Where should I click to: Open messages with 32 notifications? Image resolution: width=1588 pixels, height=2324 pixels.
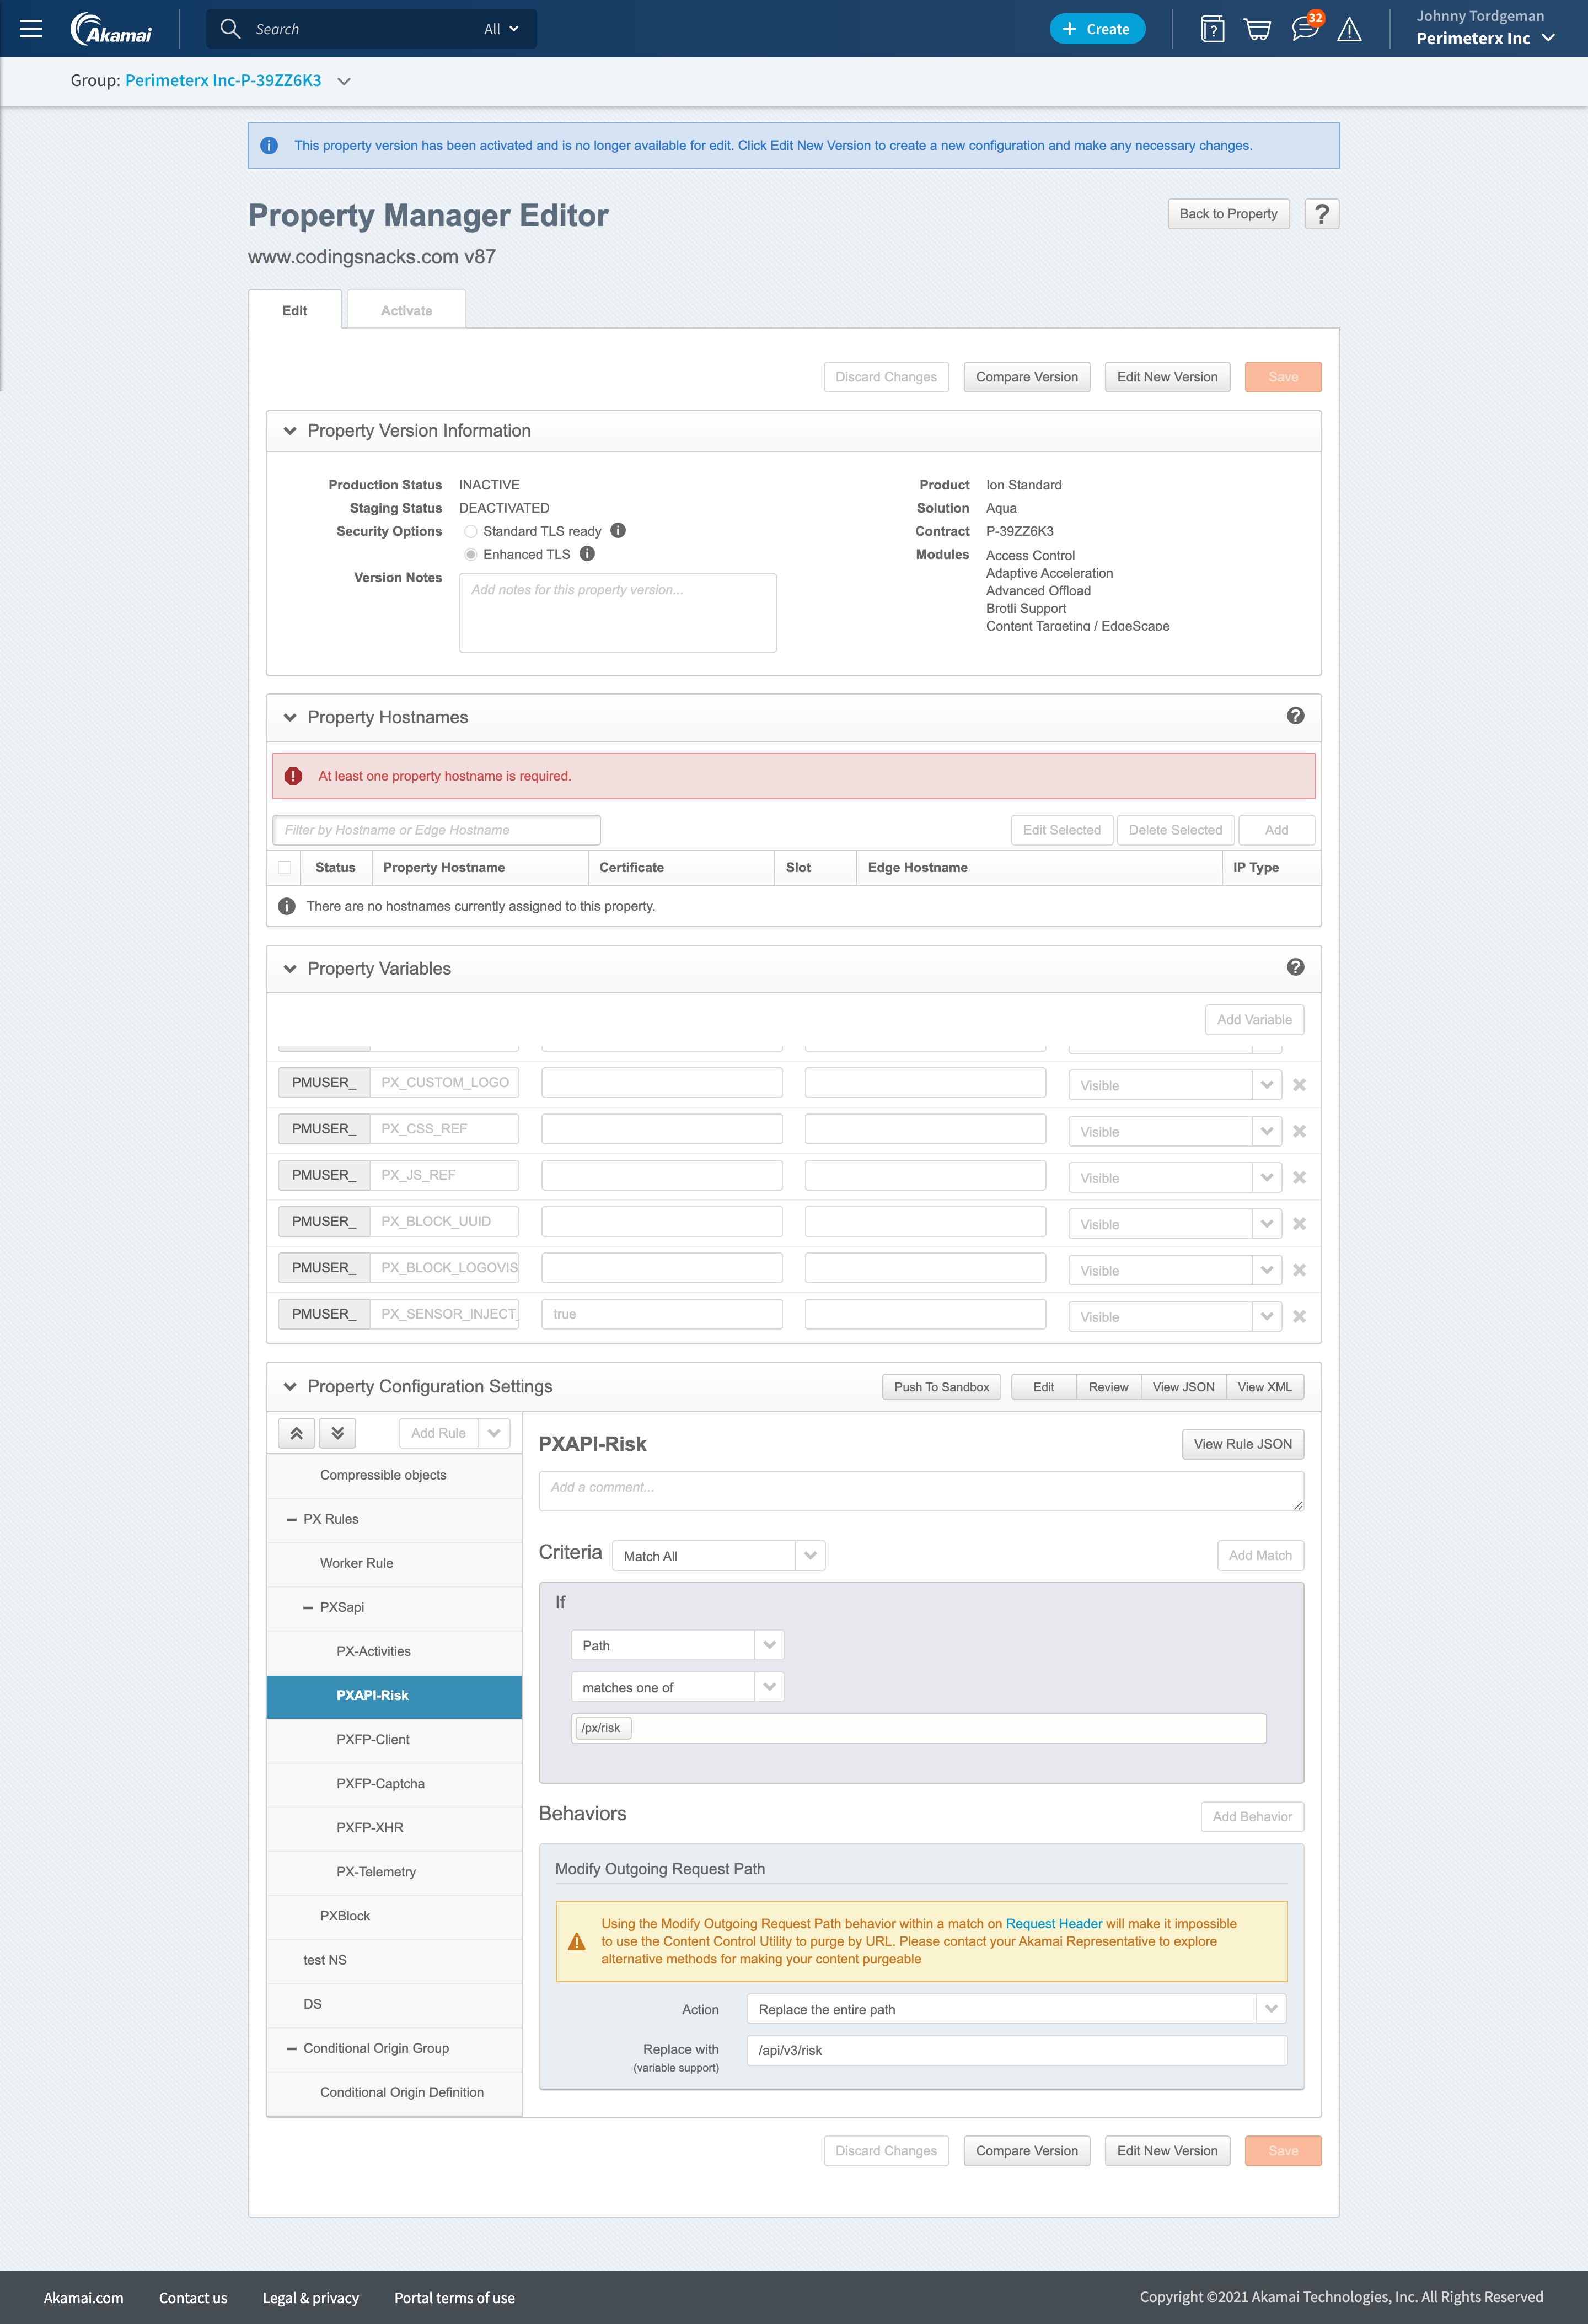pos(1304,28)
